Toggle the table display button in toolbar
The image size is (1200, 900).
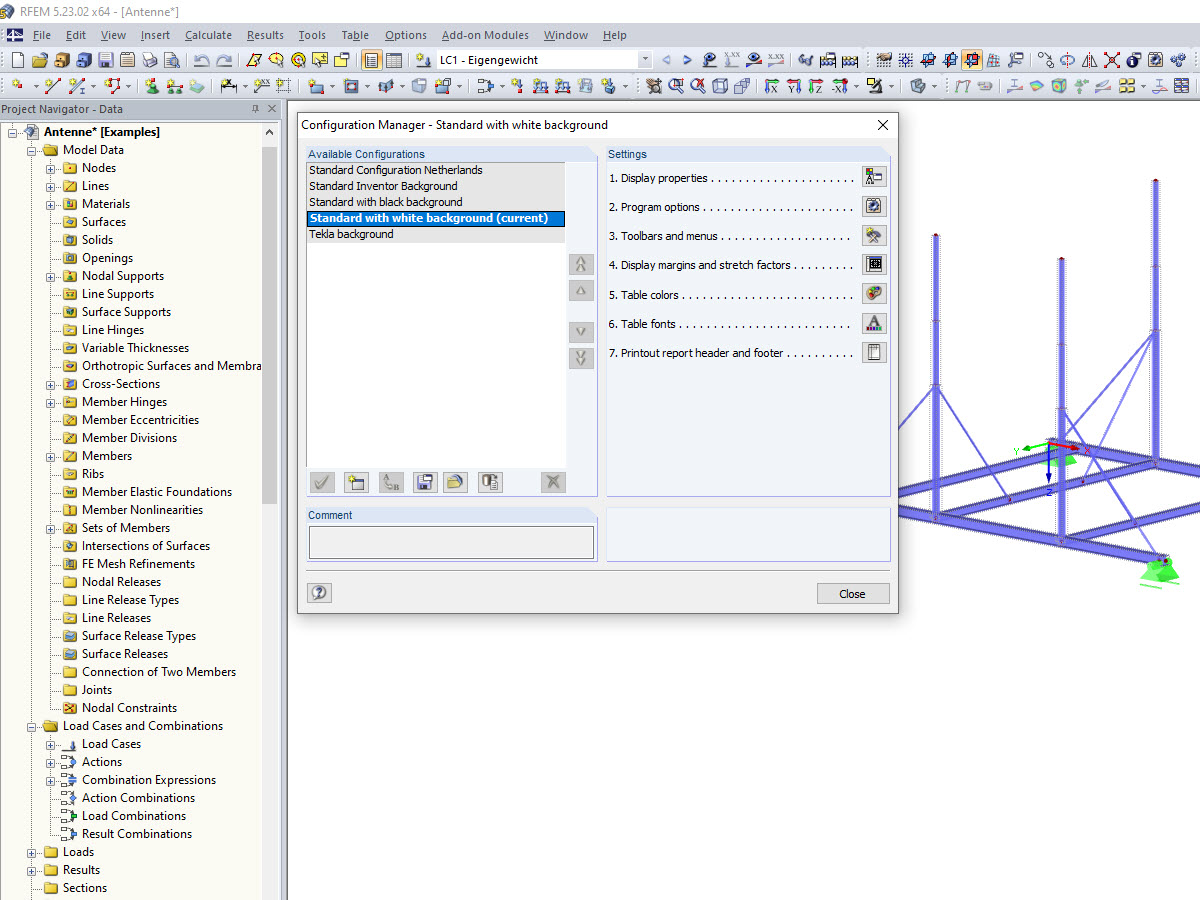(394, 61)
